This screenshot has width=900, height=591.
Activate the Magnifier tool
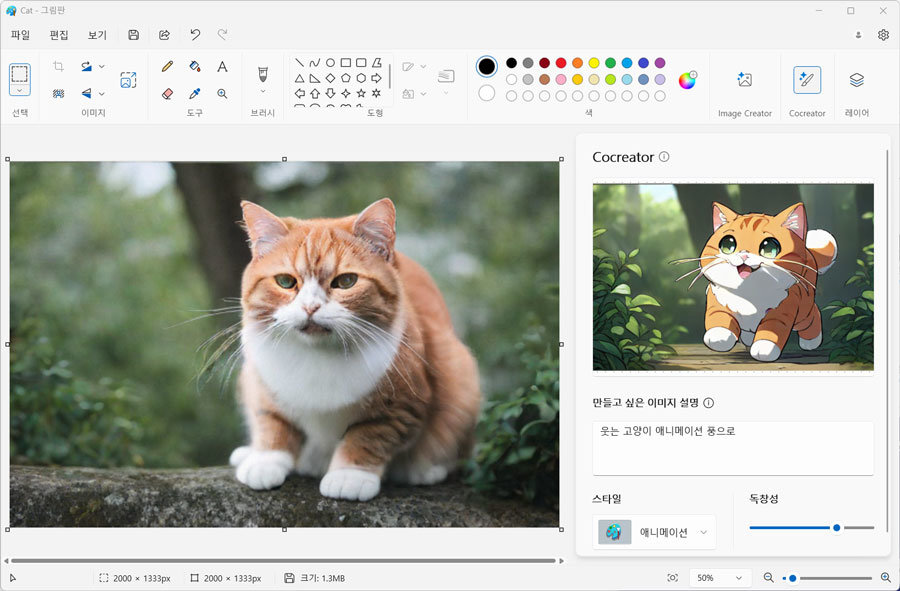[x=222, y=94]
